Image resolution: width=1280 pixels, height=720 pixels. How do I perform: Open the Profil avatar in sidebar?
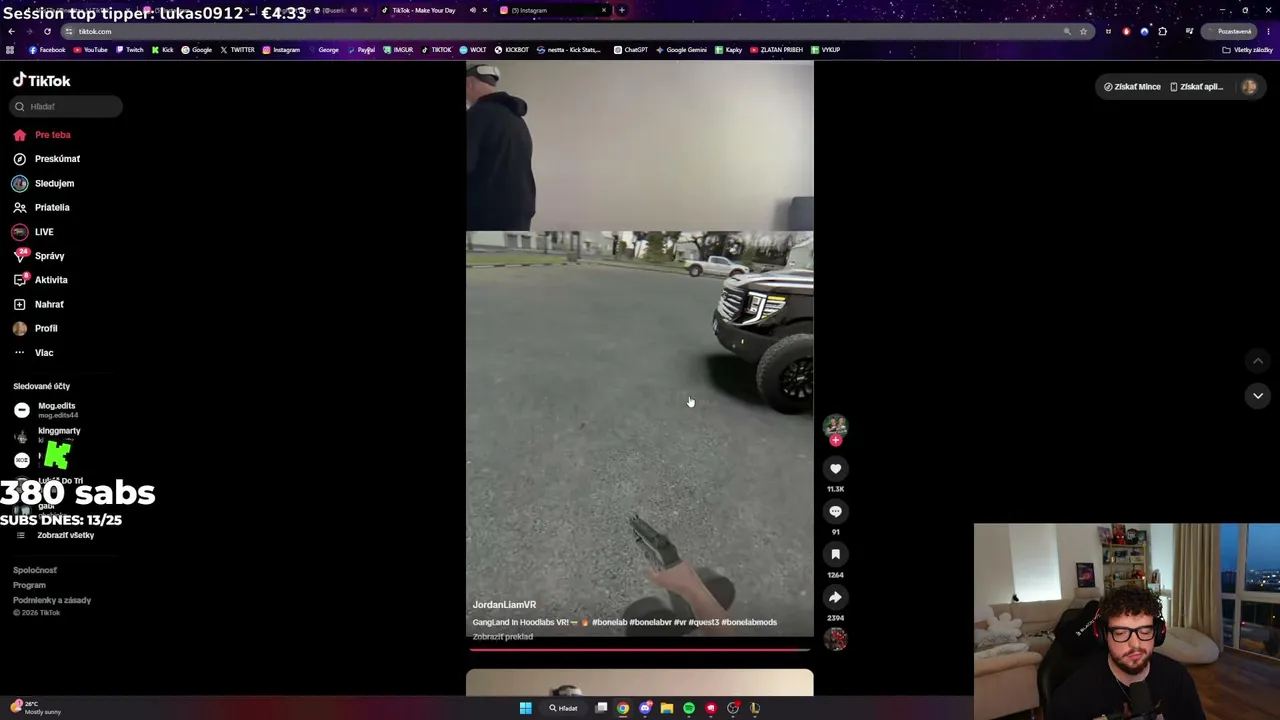coord(19,328)
